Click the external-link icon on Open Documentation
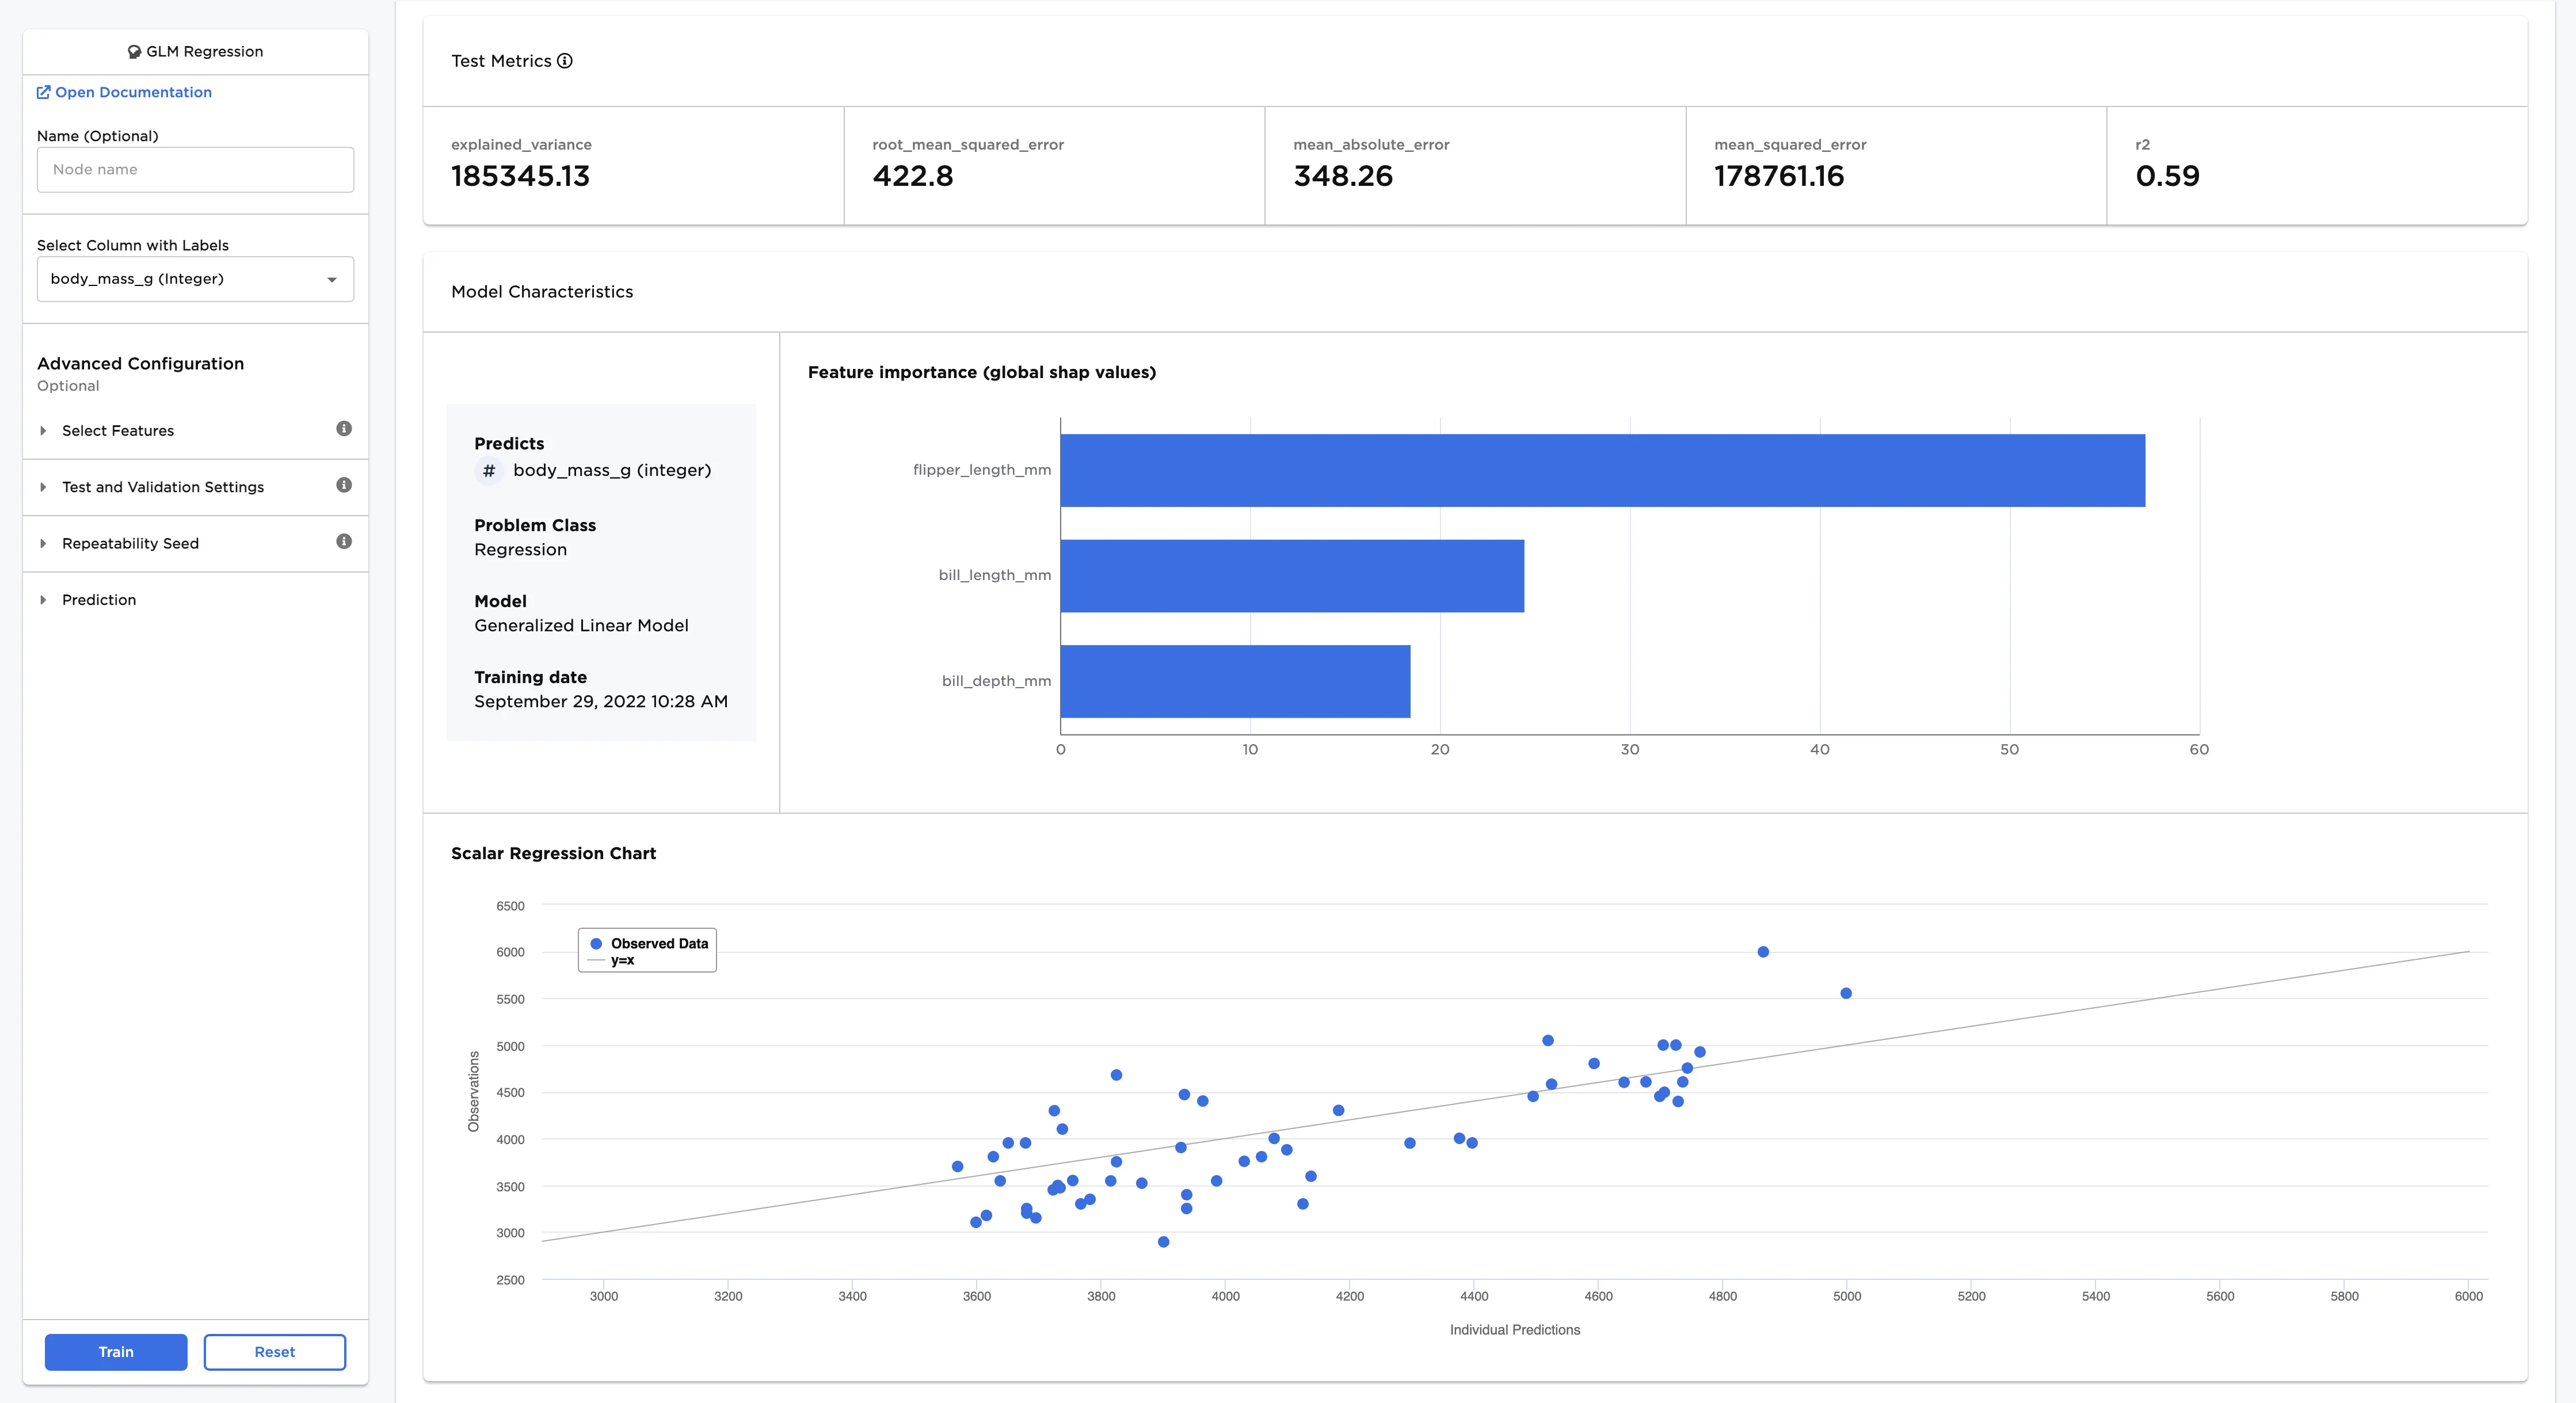Image resolution: width=2576 pixels, height=1403 pixels. (x=44, y=91)
